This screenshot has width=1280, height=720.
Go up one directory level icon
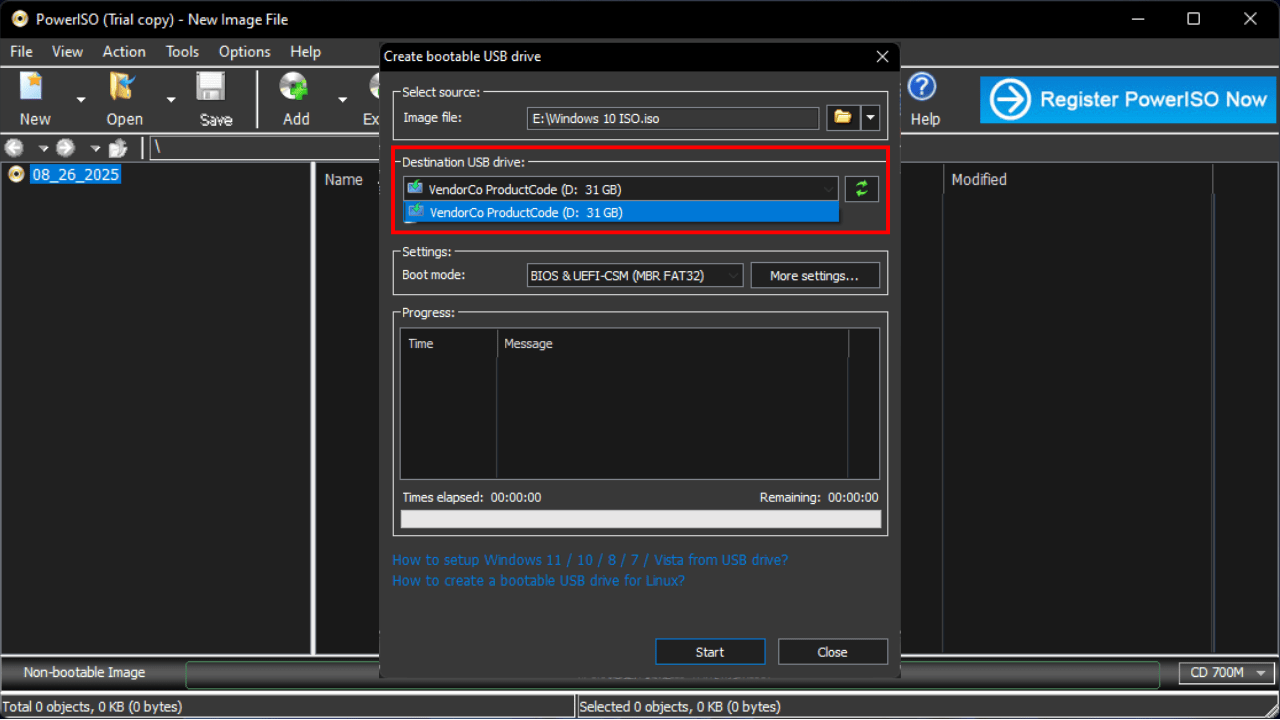117,147
